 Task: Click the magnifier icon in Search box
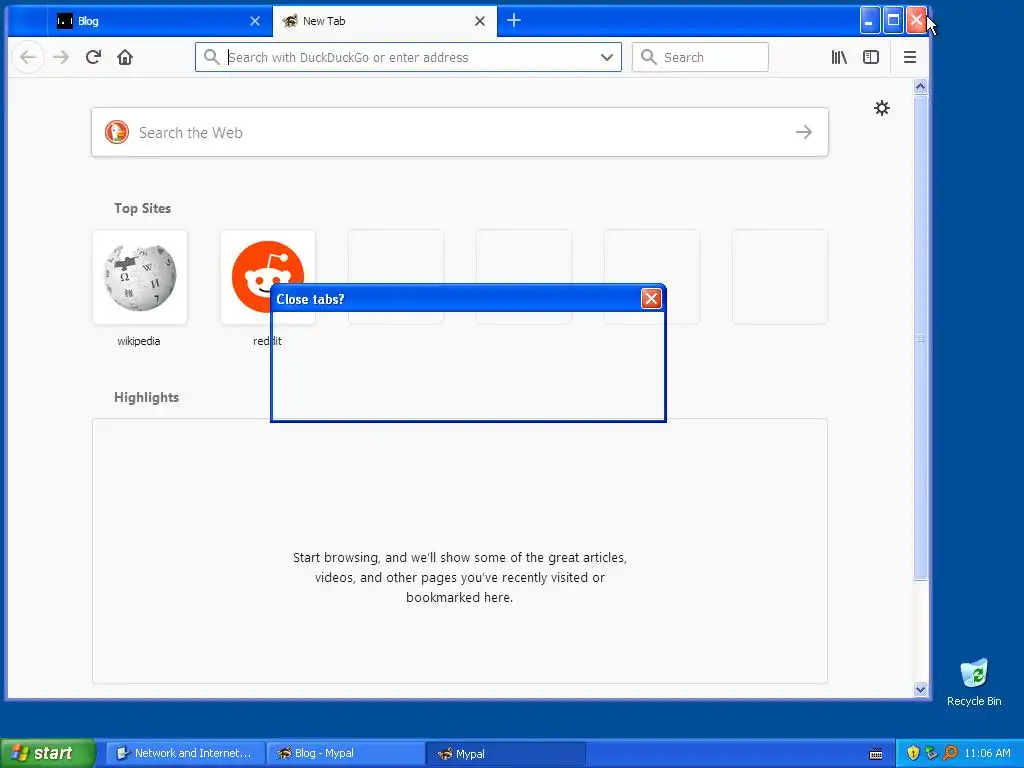(648, 57)
